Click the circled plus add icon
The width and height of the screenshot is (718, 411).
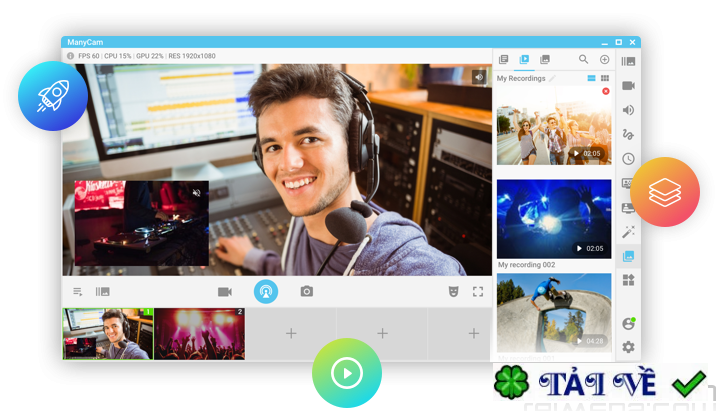604,59
